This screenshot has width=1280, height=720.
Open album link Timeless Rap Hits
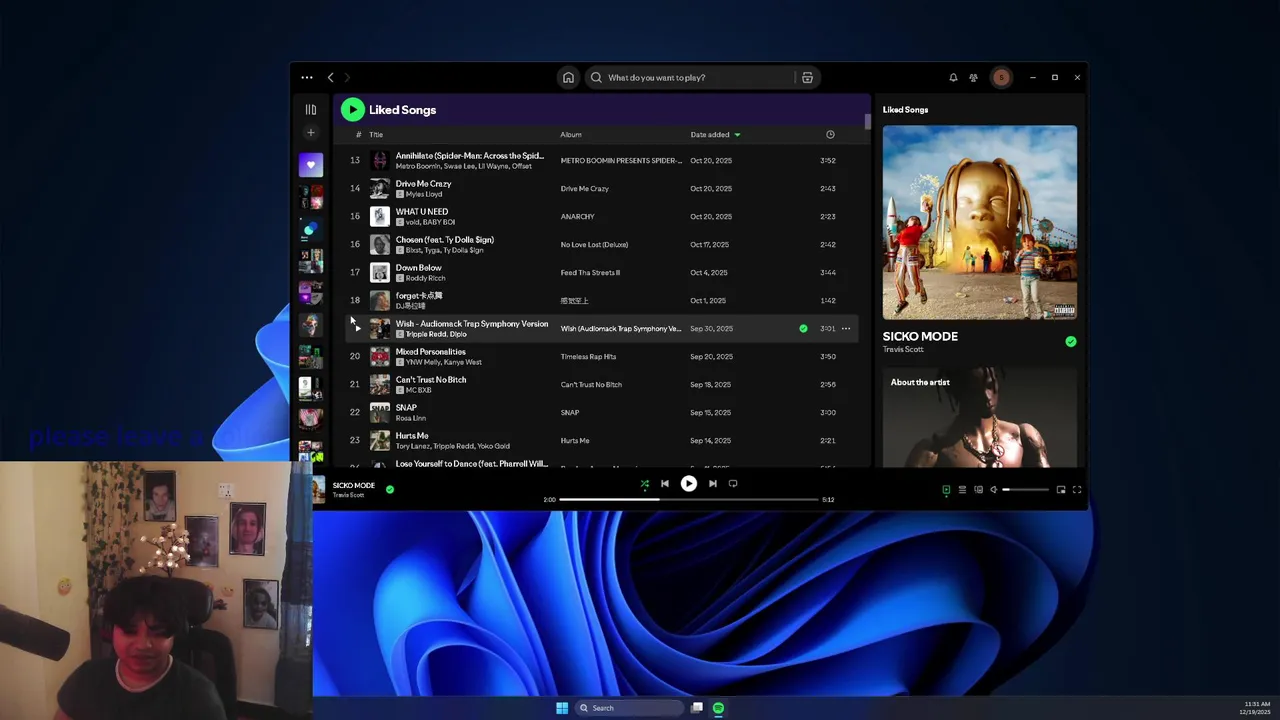(x=588, y=356)
